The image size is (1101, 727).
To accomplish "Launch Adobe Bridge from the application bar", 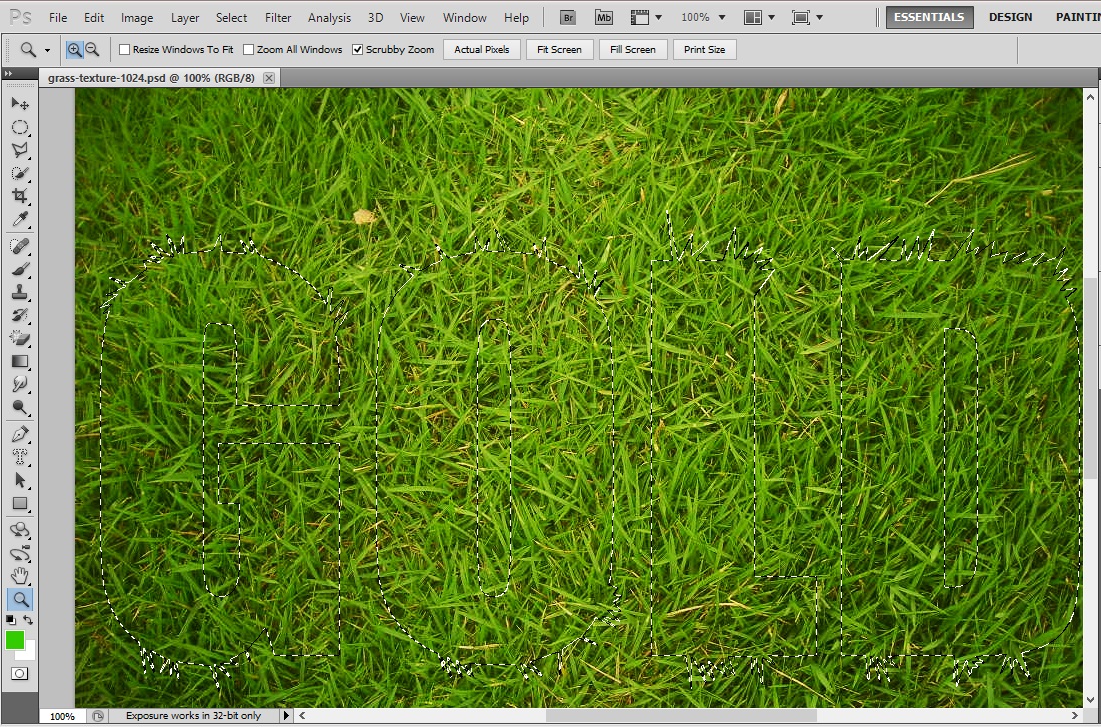I will pyautogui.click(x=566, y=17).
